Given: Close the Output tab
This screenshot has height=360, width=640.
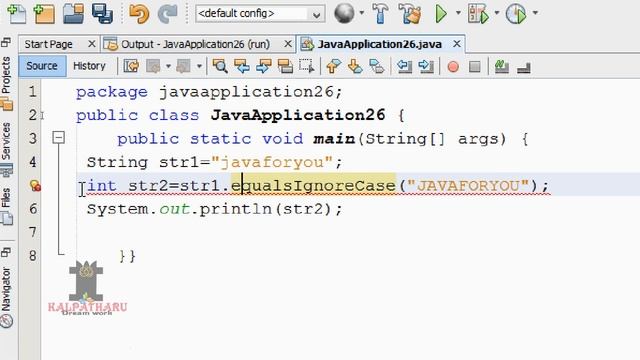Looking at the screenshot, I should pos(288,44).
